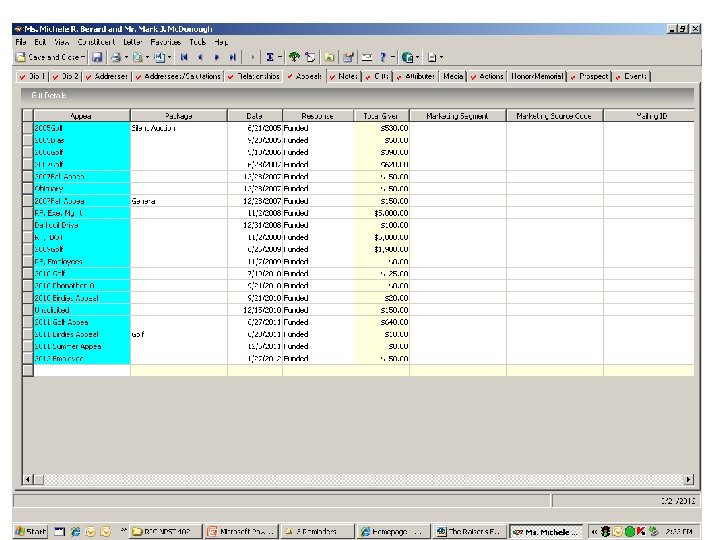Click the Marketing Segment column header
The height and width of the screenshot is (540, 720).
(x=458, y=116)
